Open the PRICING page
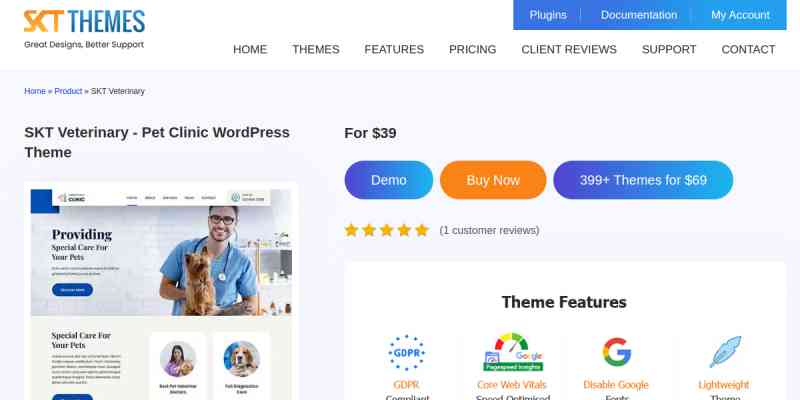The height and width of the screenshot is (400, 800). [472, 49]
